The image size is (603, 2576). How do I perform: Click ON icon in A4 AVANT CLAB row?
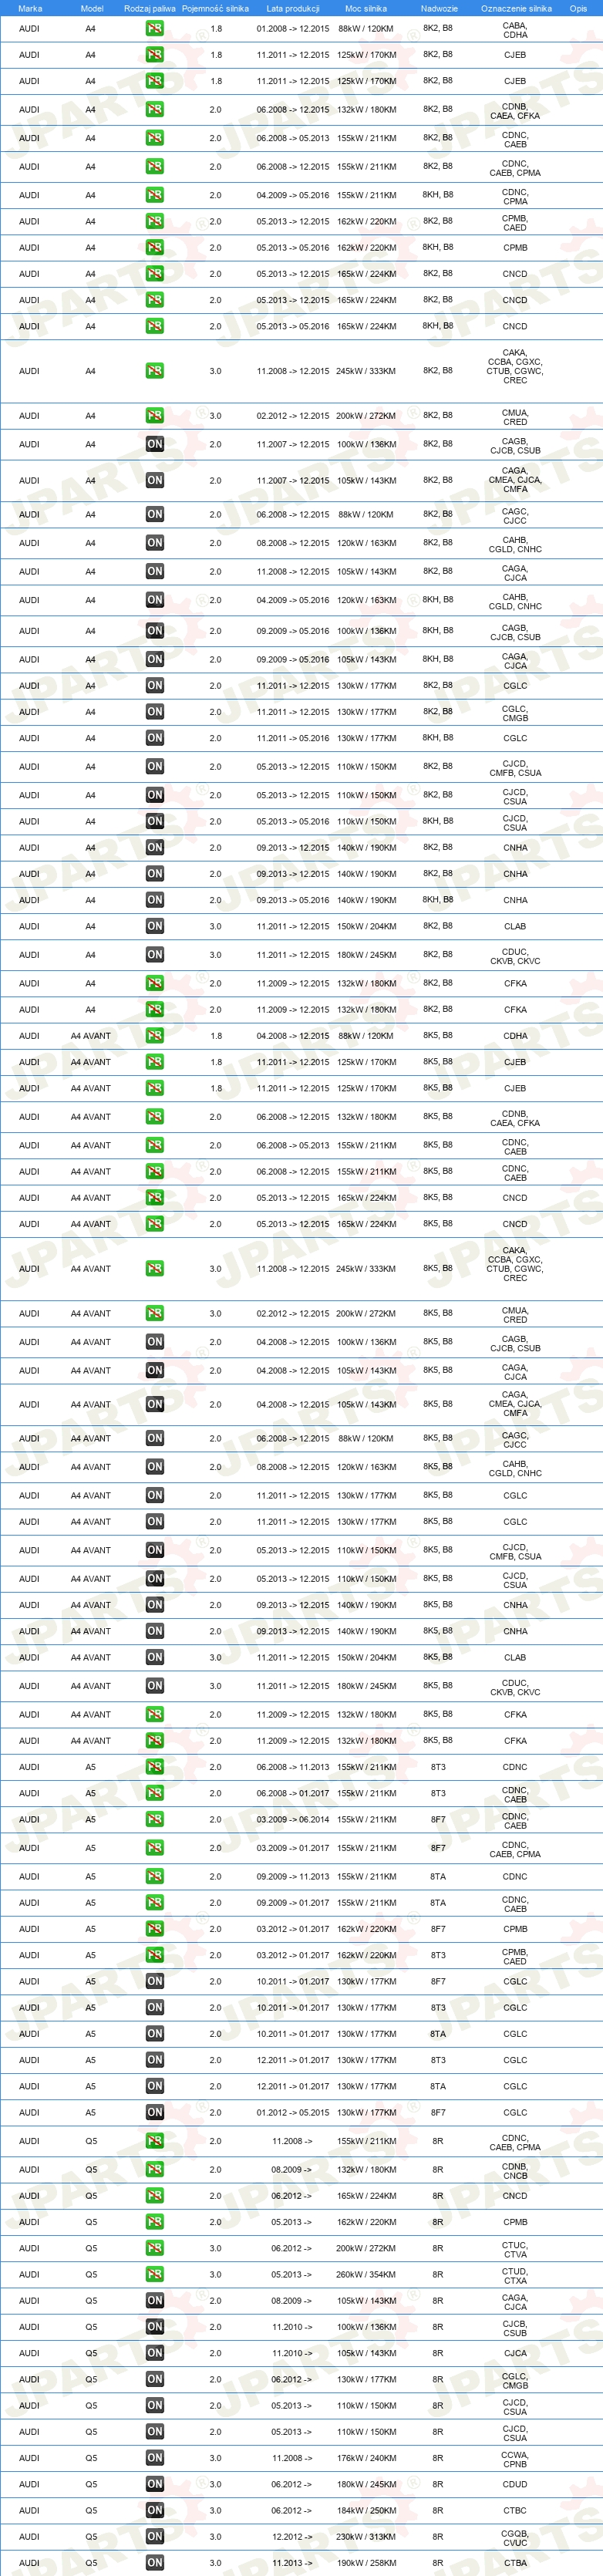click(154, 1658)
